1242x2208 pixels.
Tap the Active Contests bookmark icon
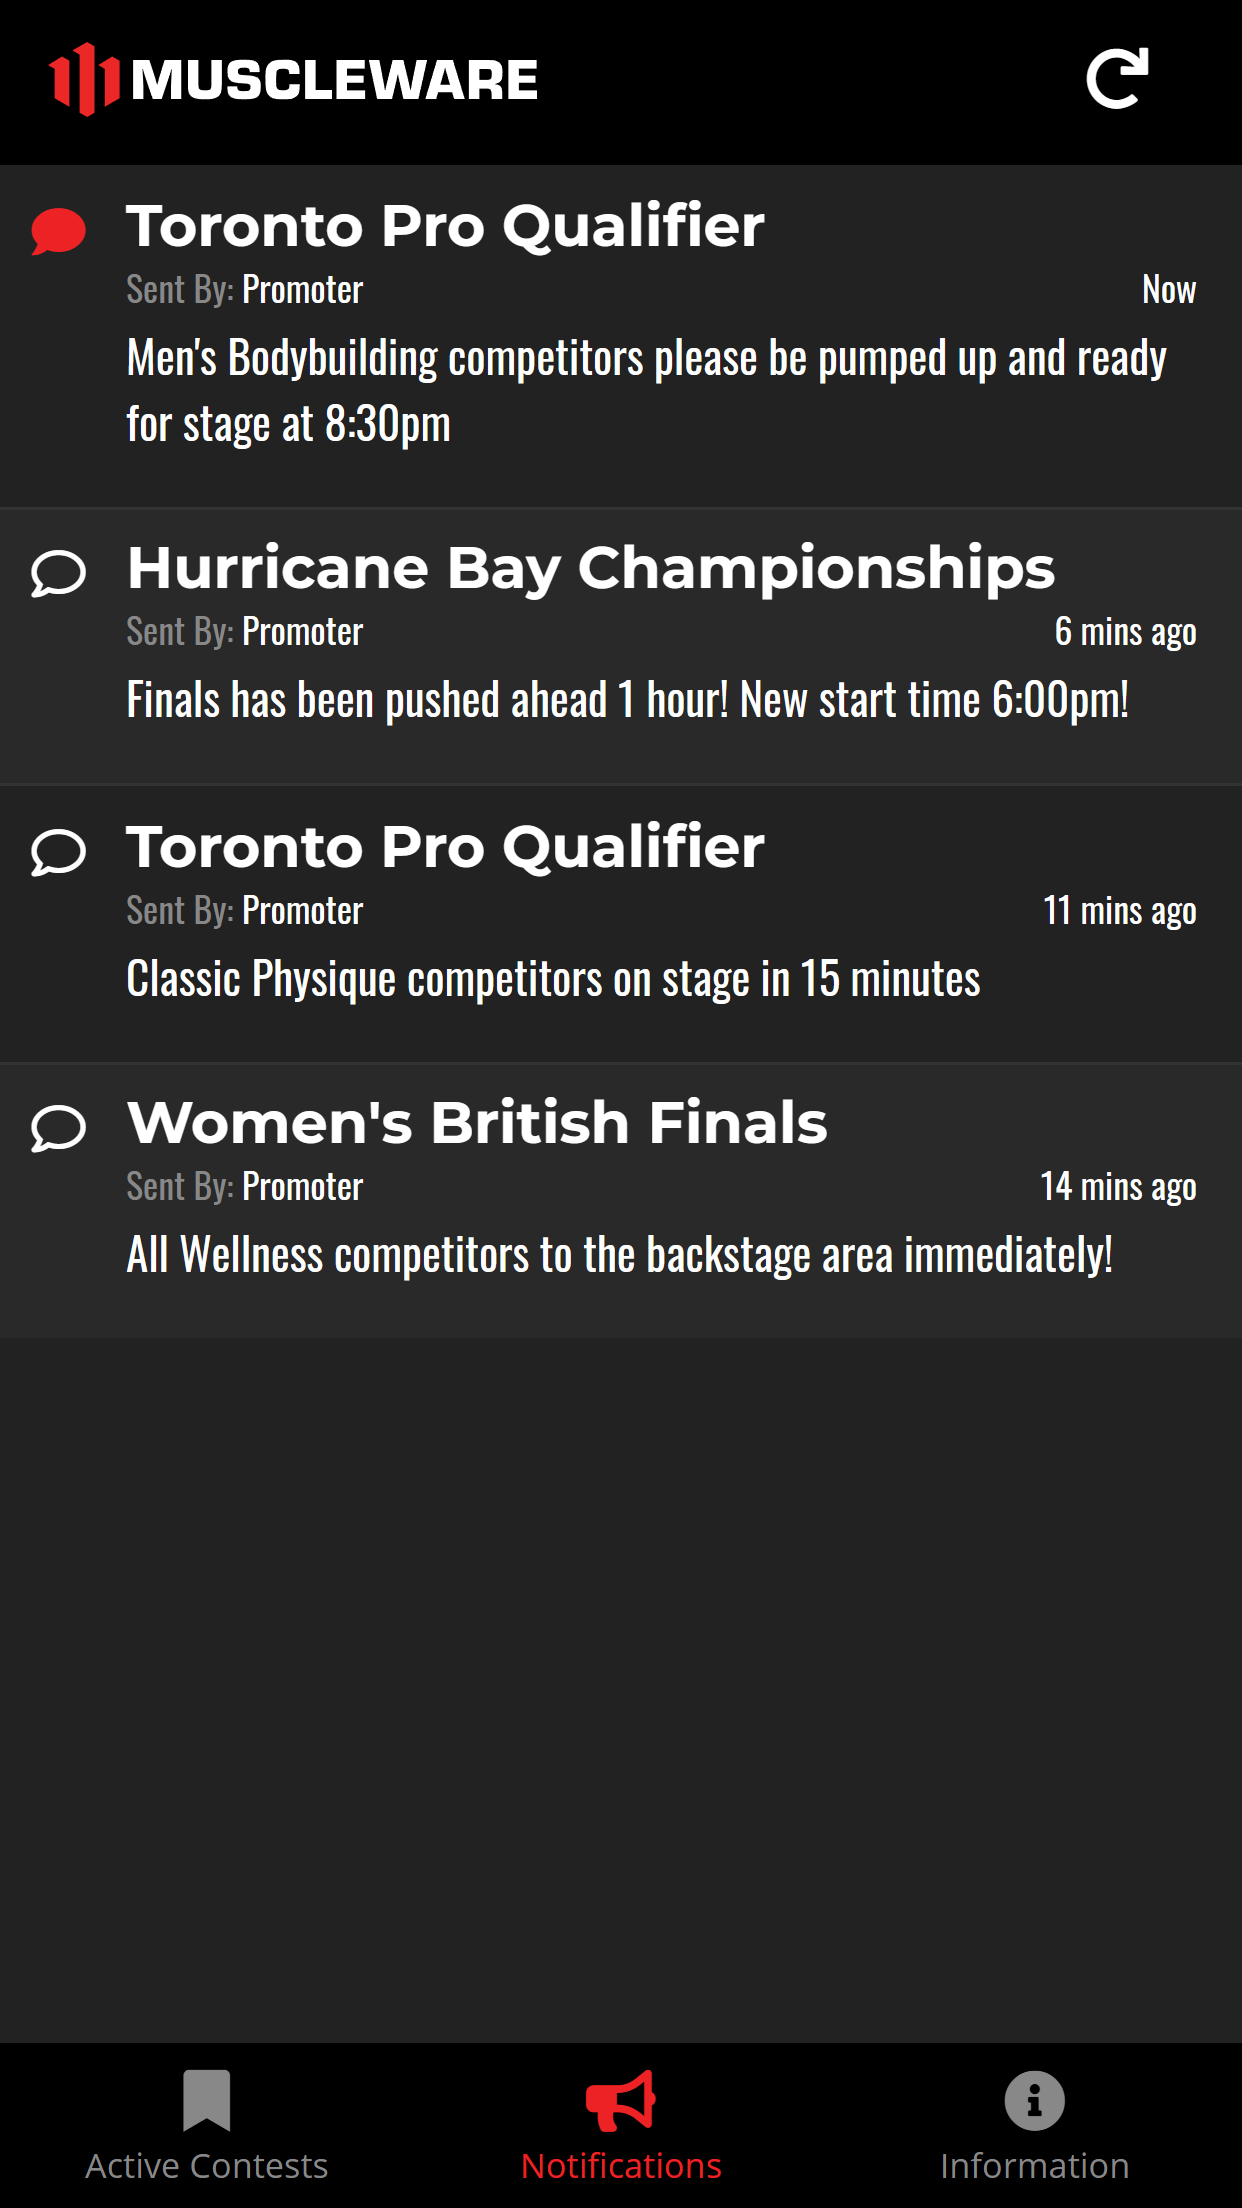coord(207,2100)
